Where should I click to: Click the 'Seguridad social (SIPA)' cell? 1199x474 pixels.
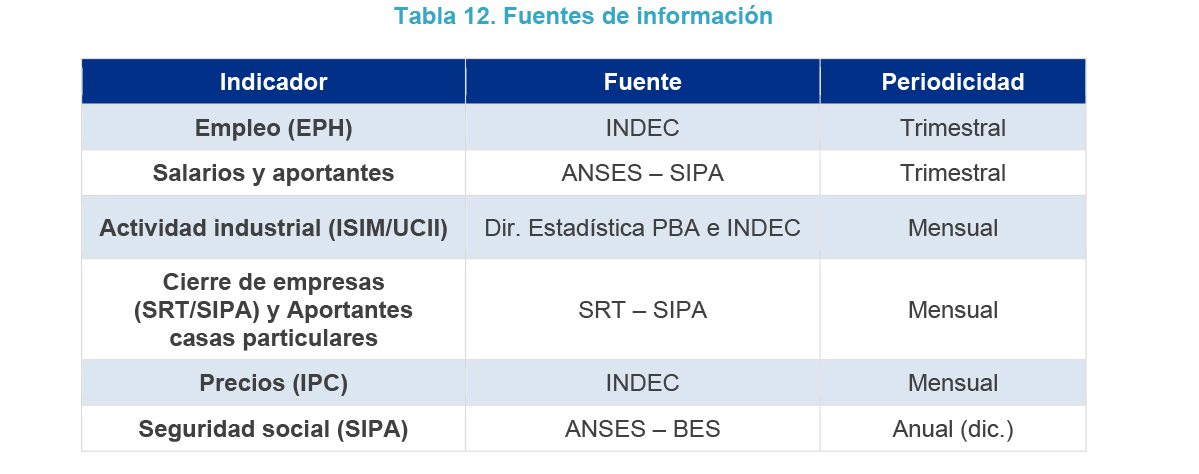click(273, 429)
